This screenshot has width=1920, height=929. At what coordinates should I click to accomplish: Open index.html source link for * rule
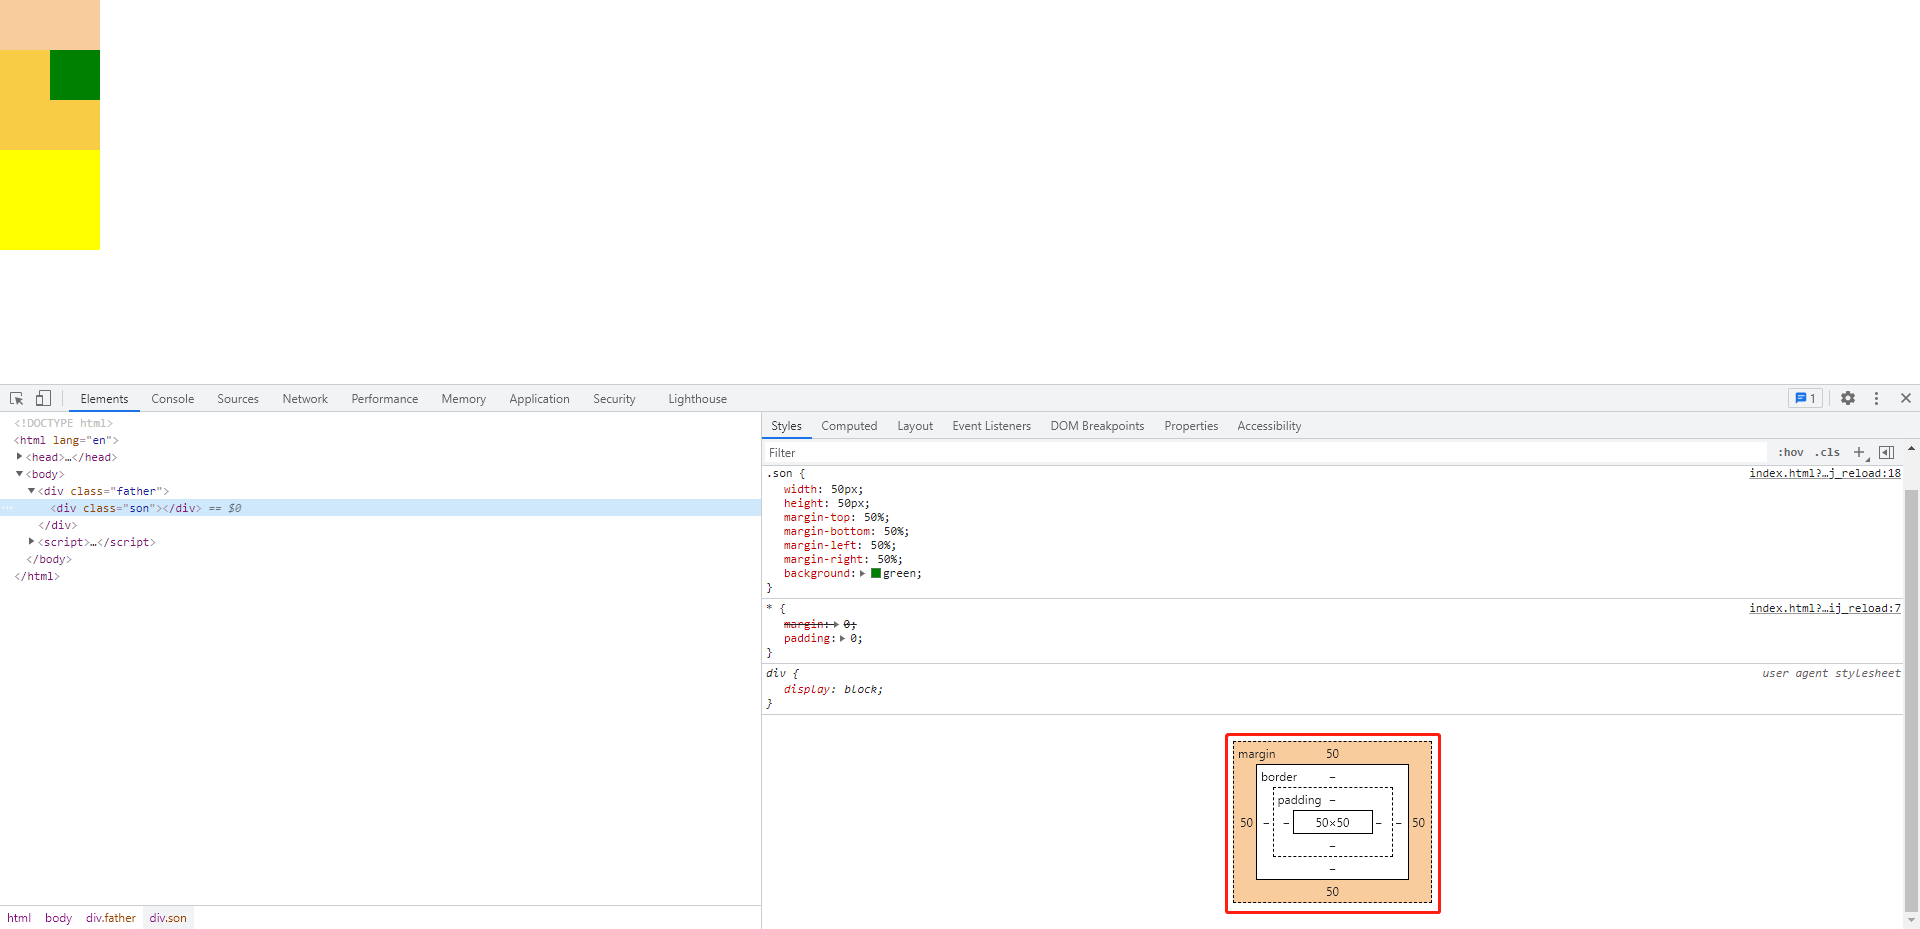pyautogui.click(x=1825, y=608)
